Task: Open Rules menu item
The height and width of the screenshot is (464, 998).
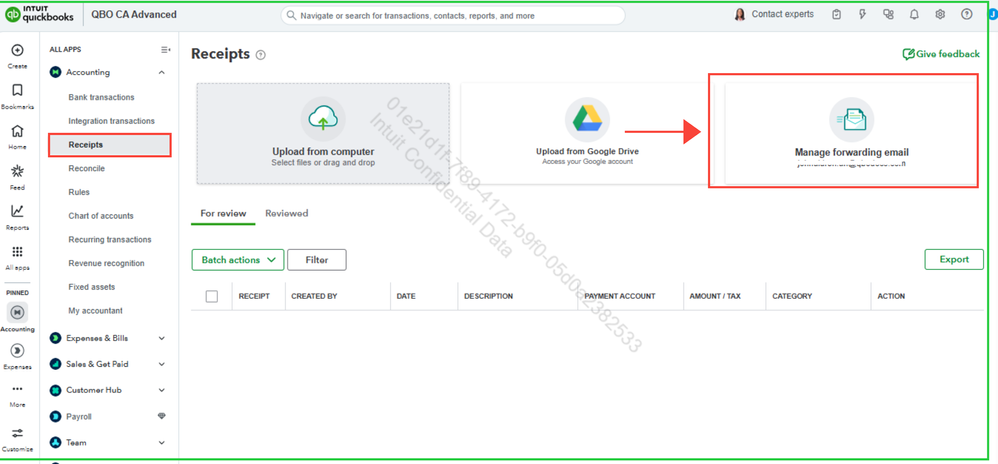Action: 79,192
